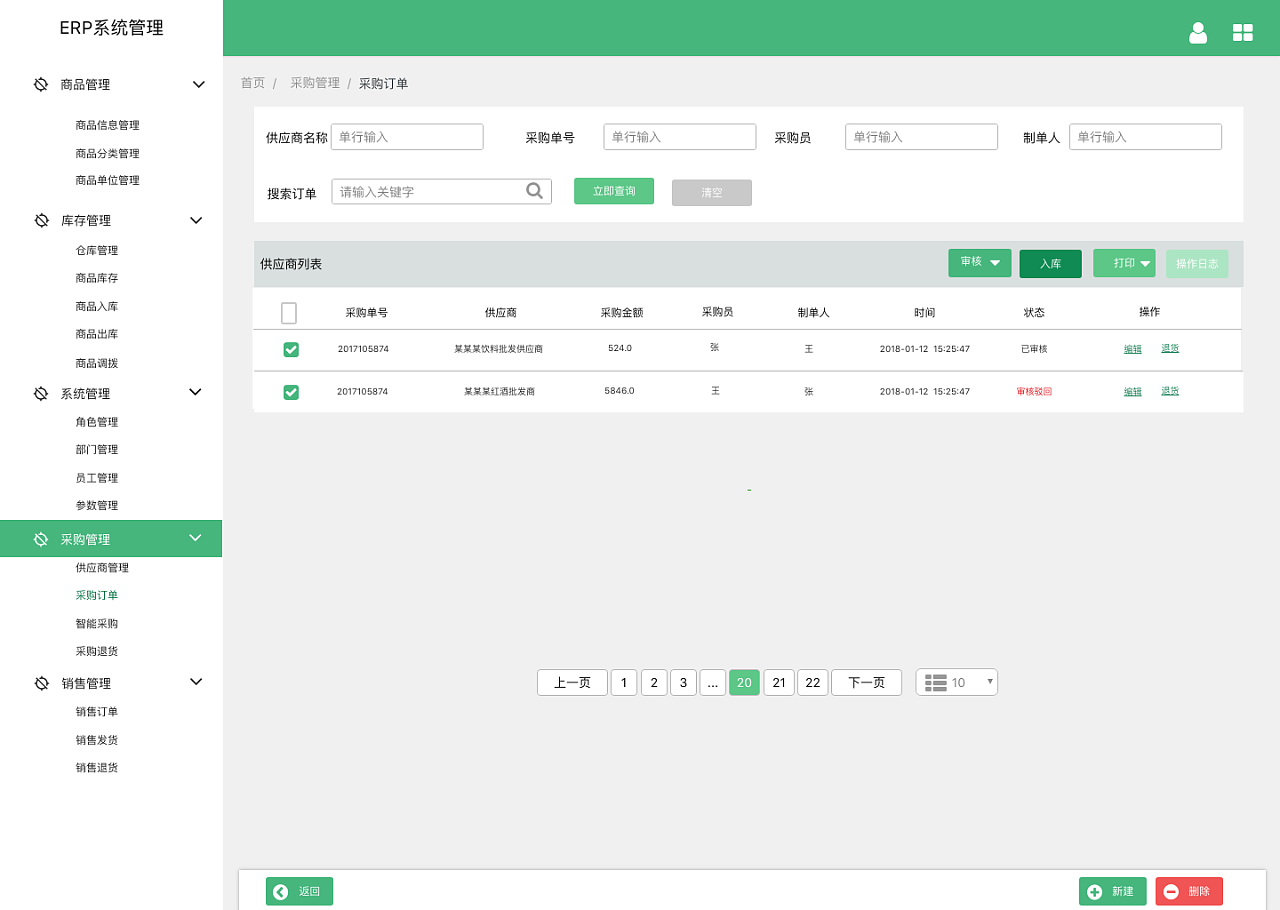
Task: Select 采购退货 in the sidebar menu
Action: [97, 650]
